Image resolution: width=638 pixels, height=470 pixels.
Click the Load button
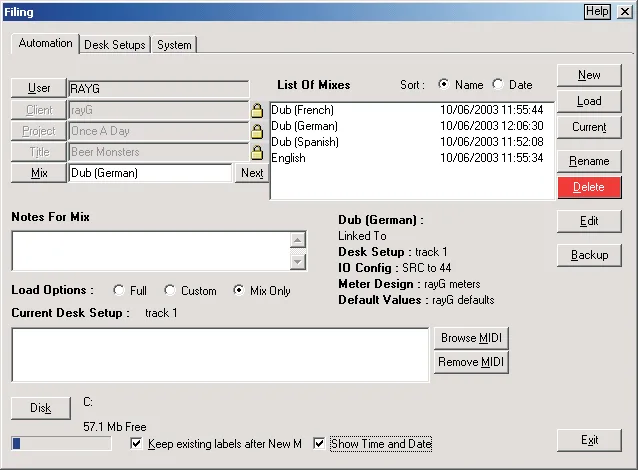pyautogui.click(x=589, y=101)
